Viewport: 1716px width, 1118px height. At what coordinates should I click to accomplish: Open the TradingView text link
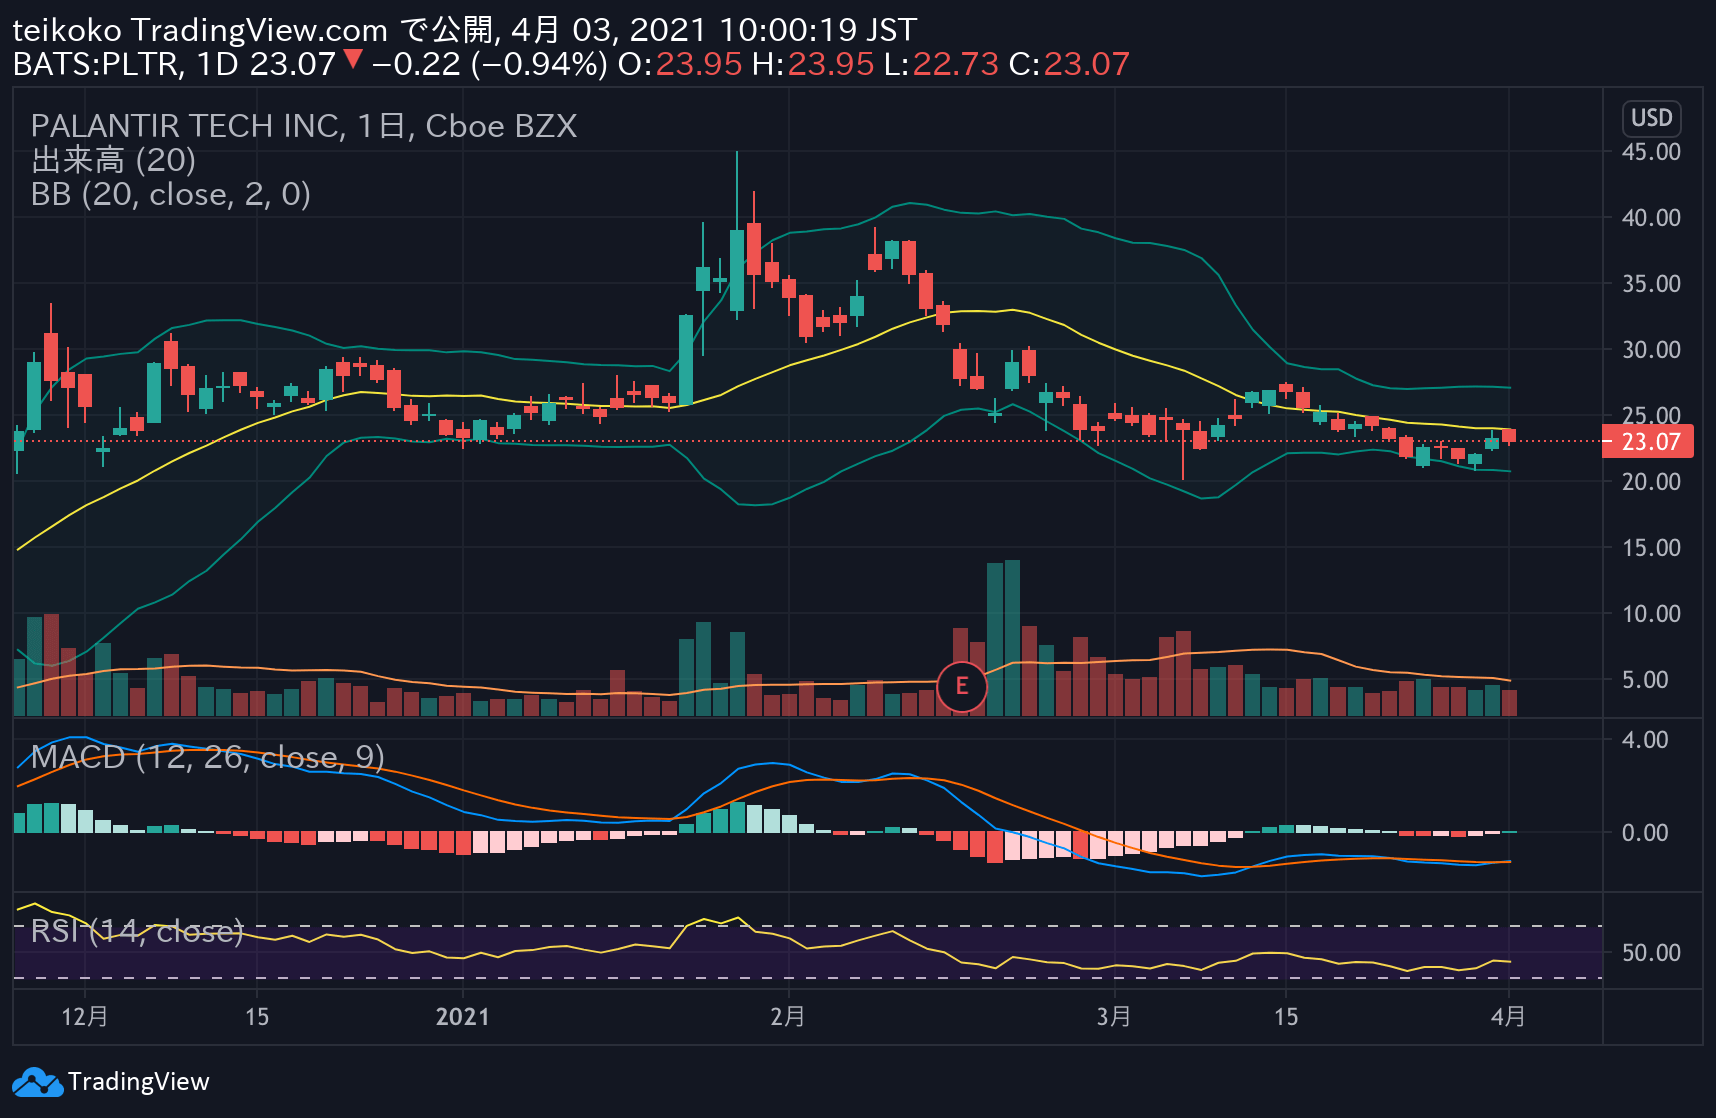coord(138,1082)
